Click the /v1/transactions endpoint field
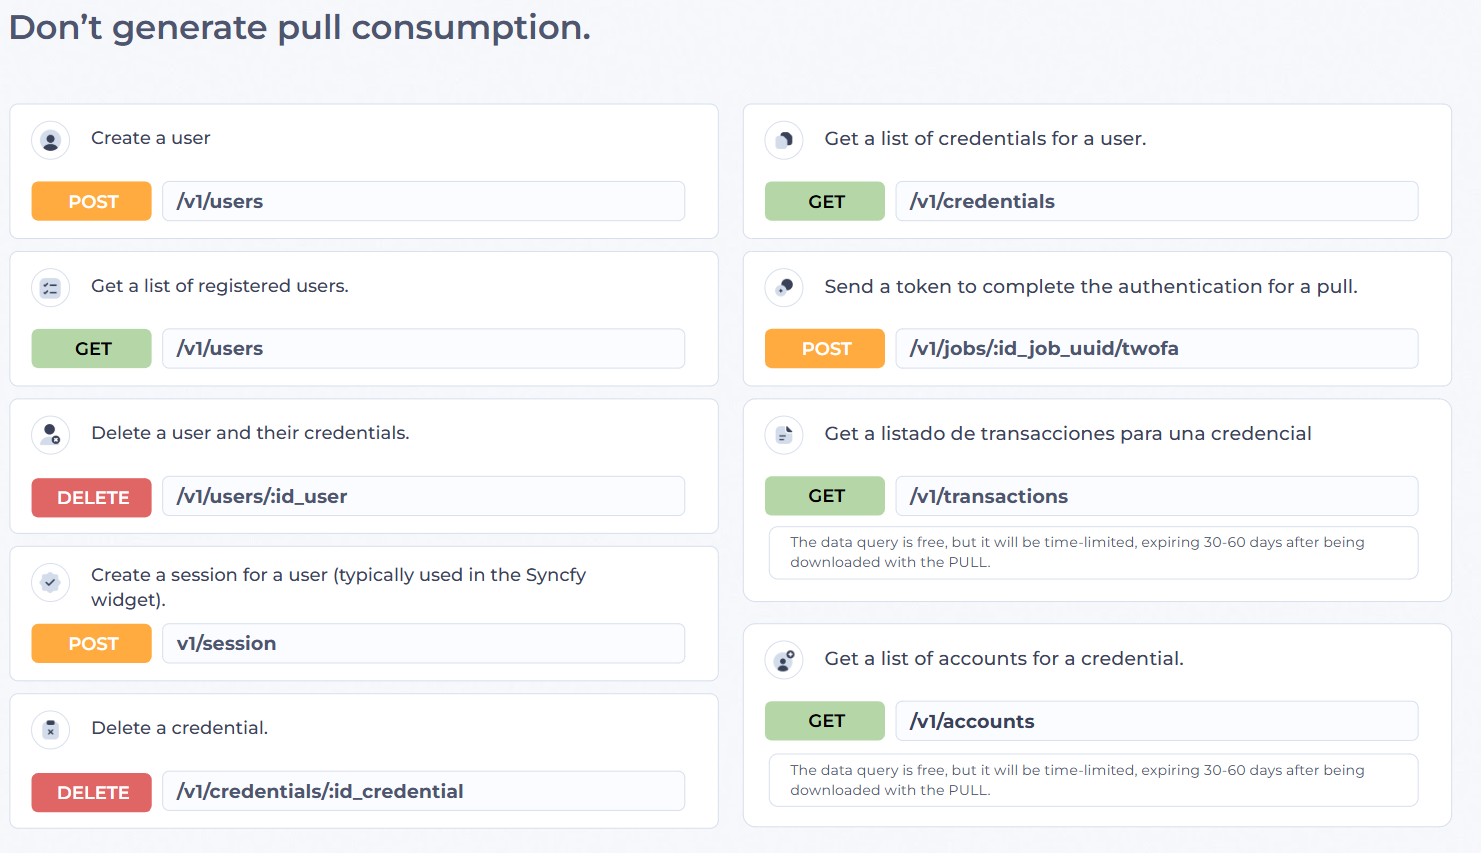The width and height of the screenshot is (1481, 853). (x=1157, y=496)
